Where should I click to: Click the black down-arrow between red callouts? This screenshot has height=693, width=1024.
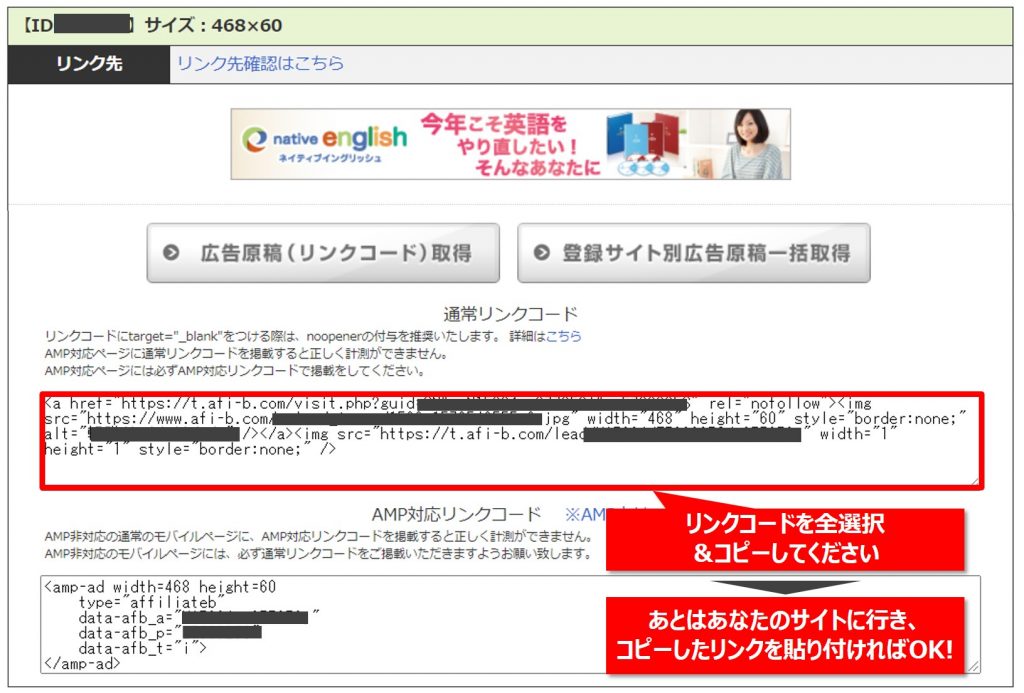(785, 586)
